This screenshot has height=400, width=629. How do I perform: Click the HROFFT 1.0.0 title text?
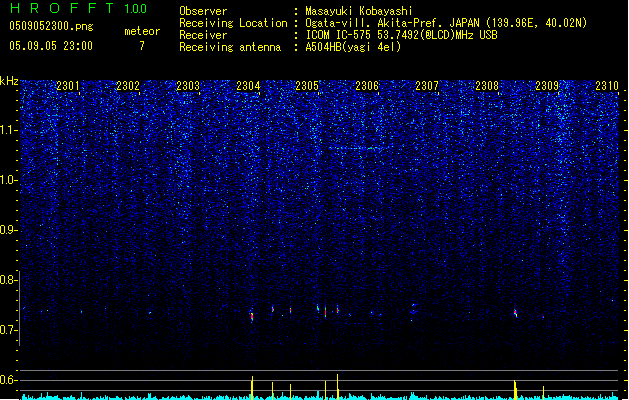pos(78,8)
